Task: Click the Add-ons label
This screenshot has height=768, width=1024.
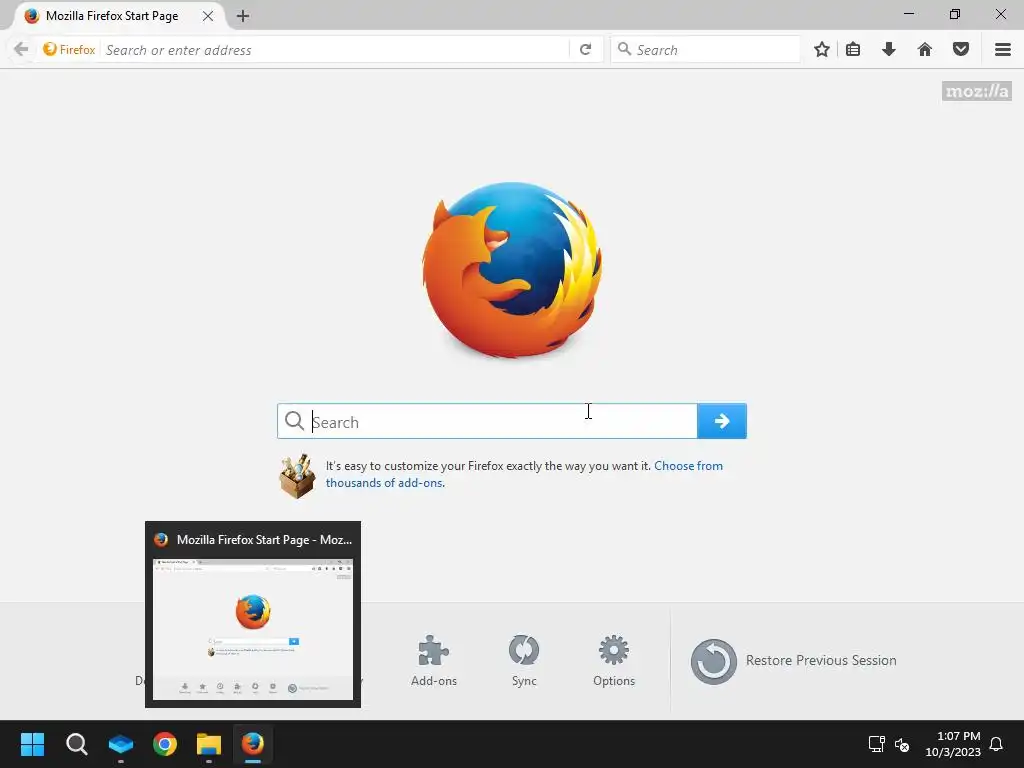Action: pos(434,680)
